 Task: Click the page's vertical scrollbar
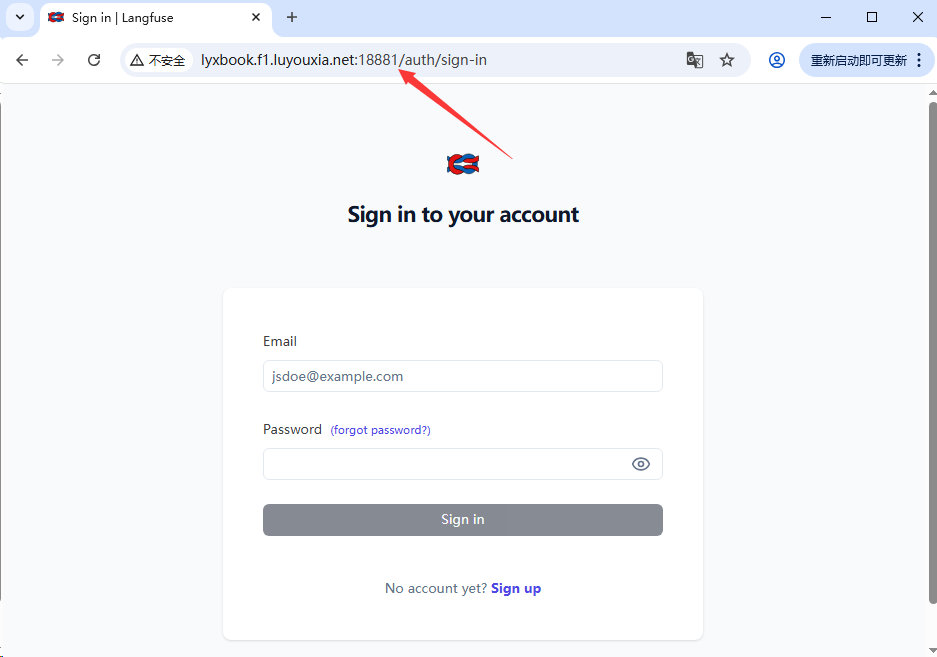(x=932, y=350)
